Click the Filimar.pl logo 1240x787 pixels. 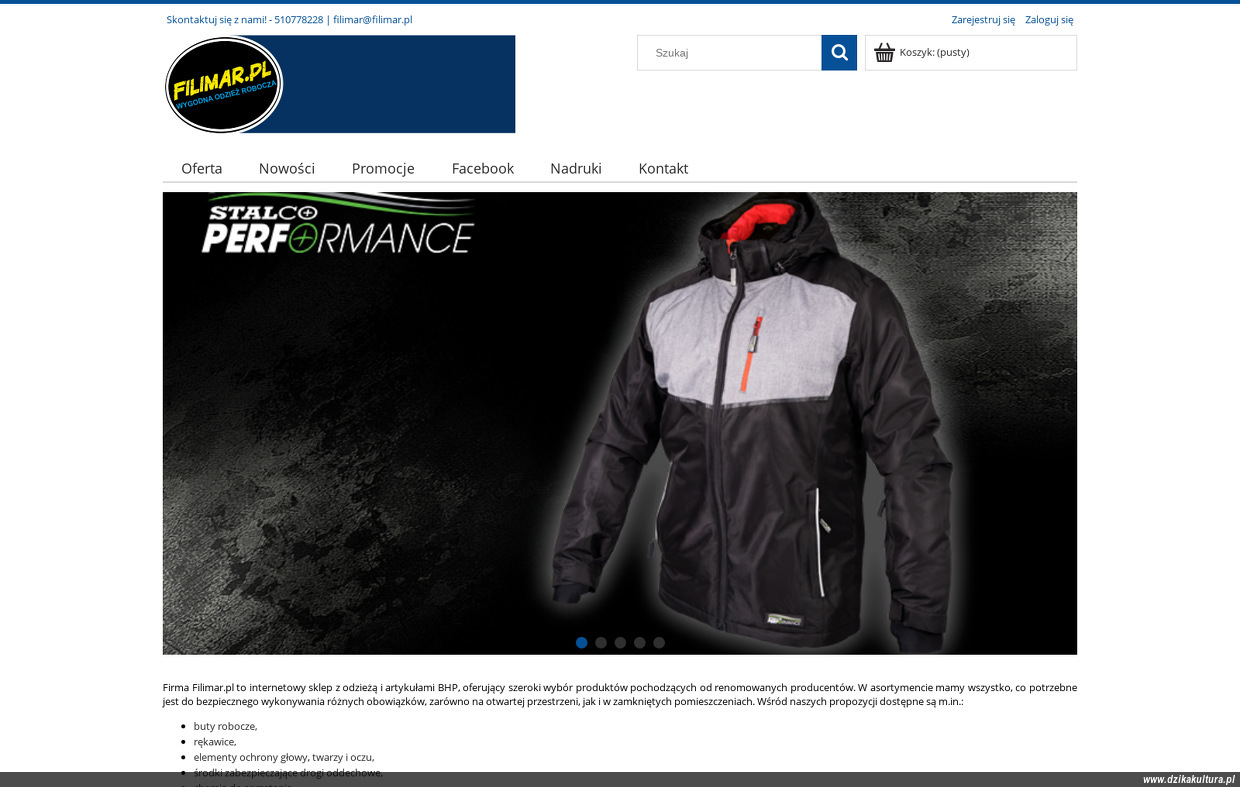339,84
